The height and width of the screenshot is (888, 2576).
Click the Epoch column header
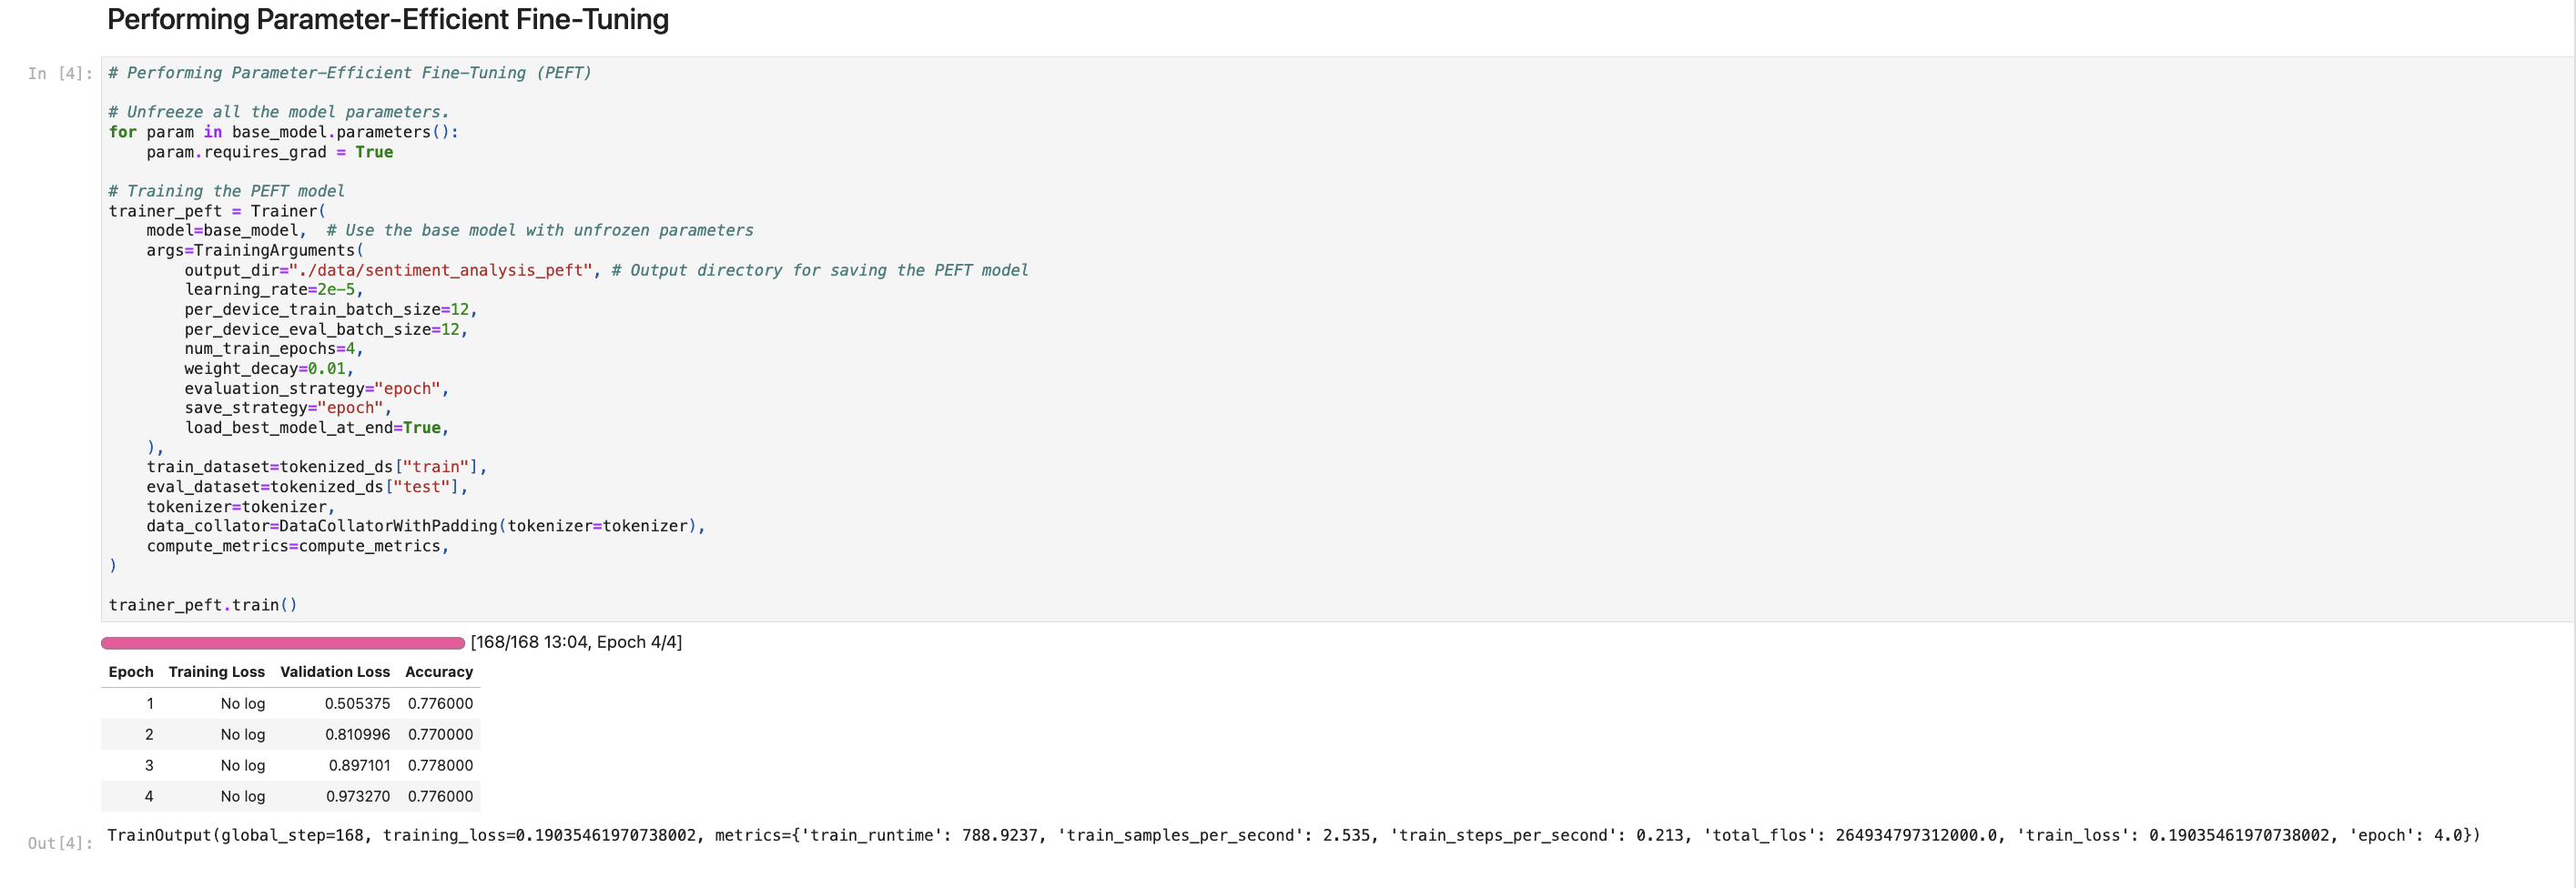coord(131,672)
